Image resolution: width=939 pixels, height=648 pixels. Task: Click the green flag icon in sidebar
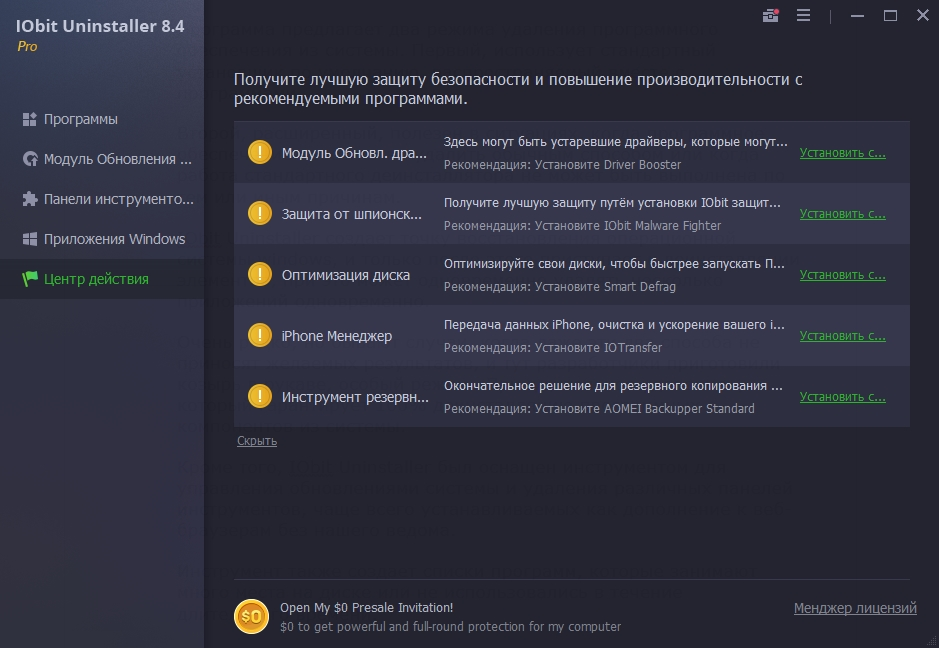coord(29,278)
